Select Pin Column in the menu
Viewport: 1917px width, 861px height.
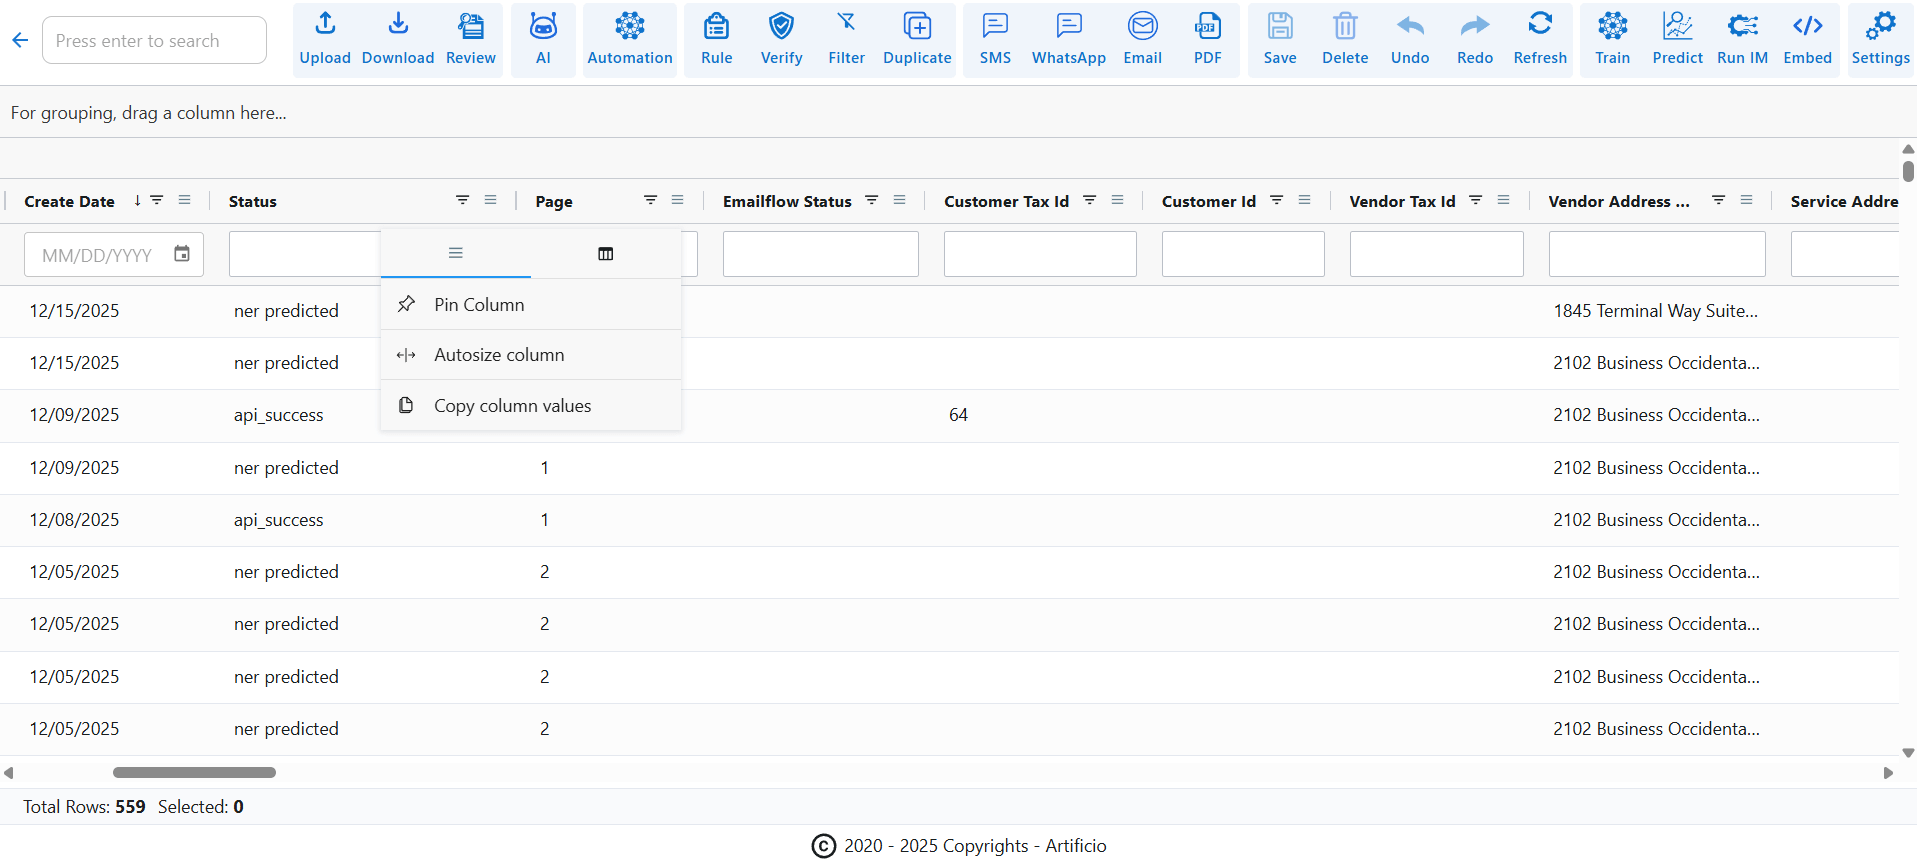[x=531, y=304]
